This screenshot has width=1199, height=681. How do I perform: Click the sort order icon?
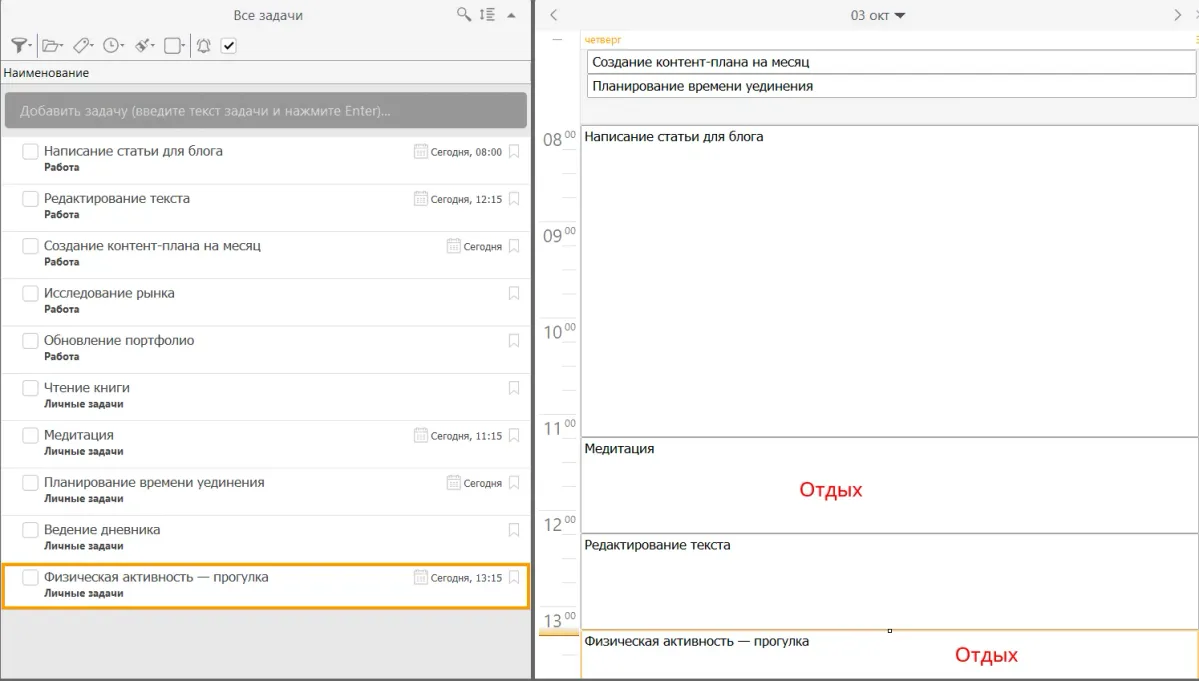[487, 15]
